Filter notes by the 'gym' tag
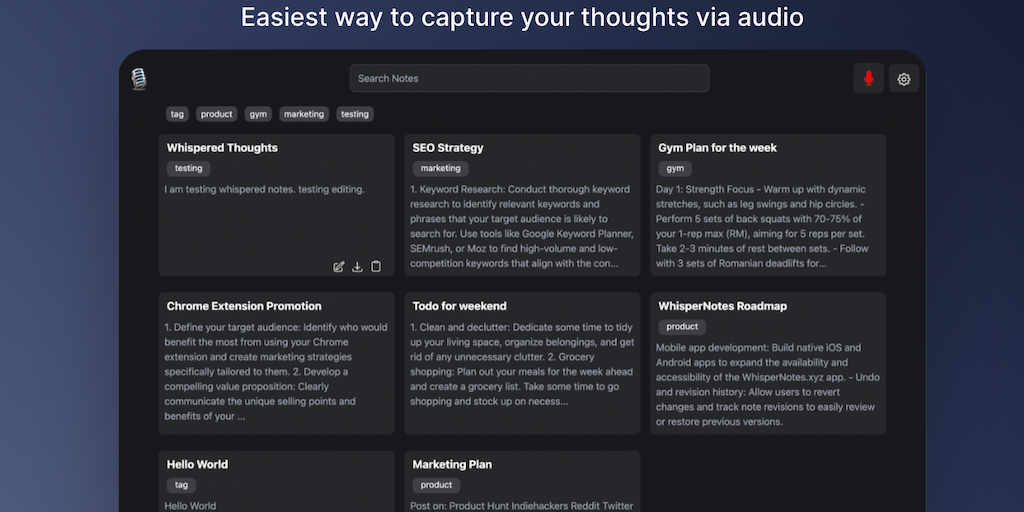The width and height of the screenshot is (1024, 512). click(x=259, y=114)
